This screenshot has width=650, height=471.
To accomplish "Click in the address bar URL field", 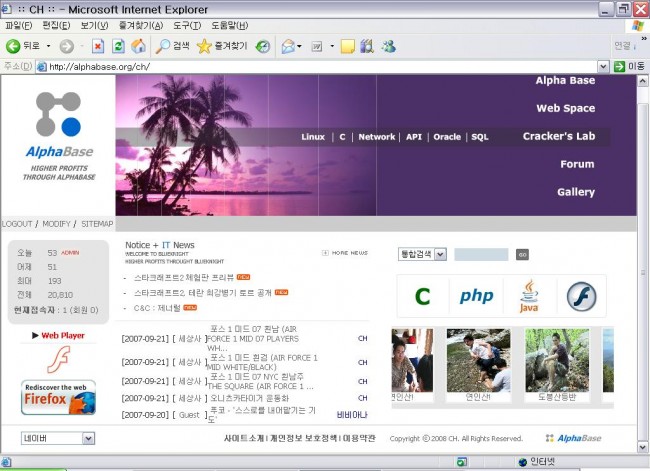I will pos(317,66).
